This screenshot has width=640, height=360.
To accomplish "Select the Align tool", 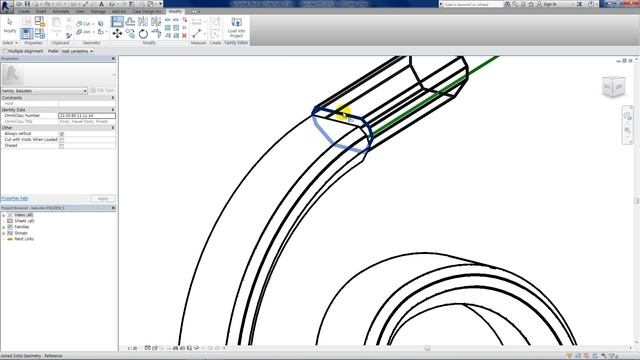I will pyautogui.click(x=118, y=22).
